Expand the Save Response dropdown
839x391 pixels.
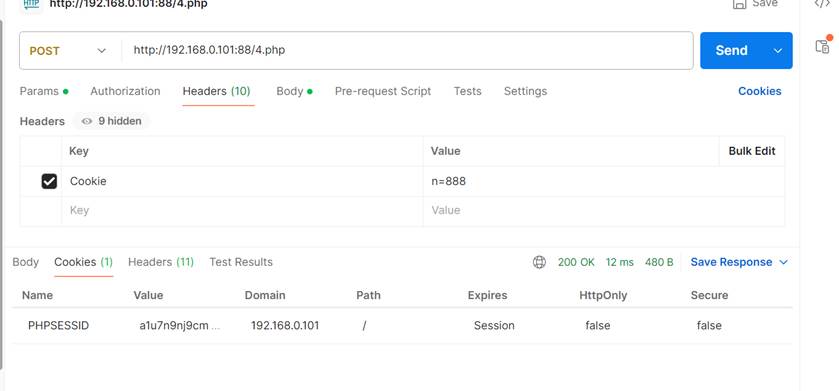coord(784,262)
